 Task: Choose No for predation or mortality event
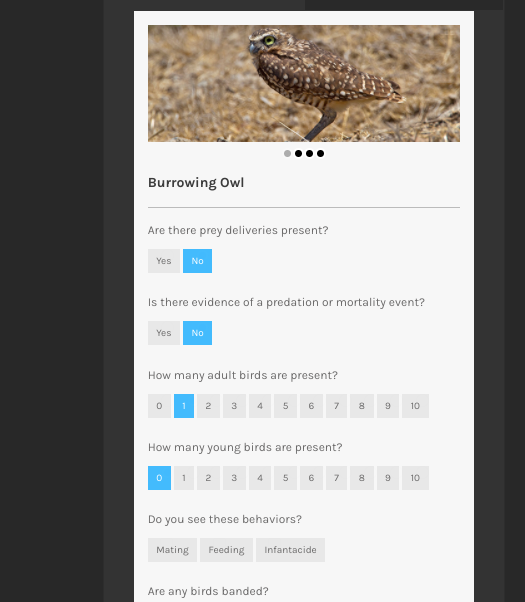tap(197, 333)
